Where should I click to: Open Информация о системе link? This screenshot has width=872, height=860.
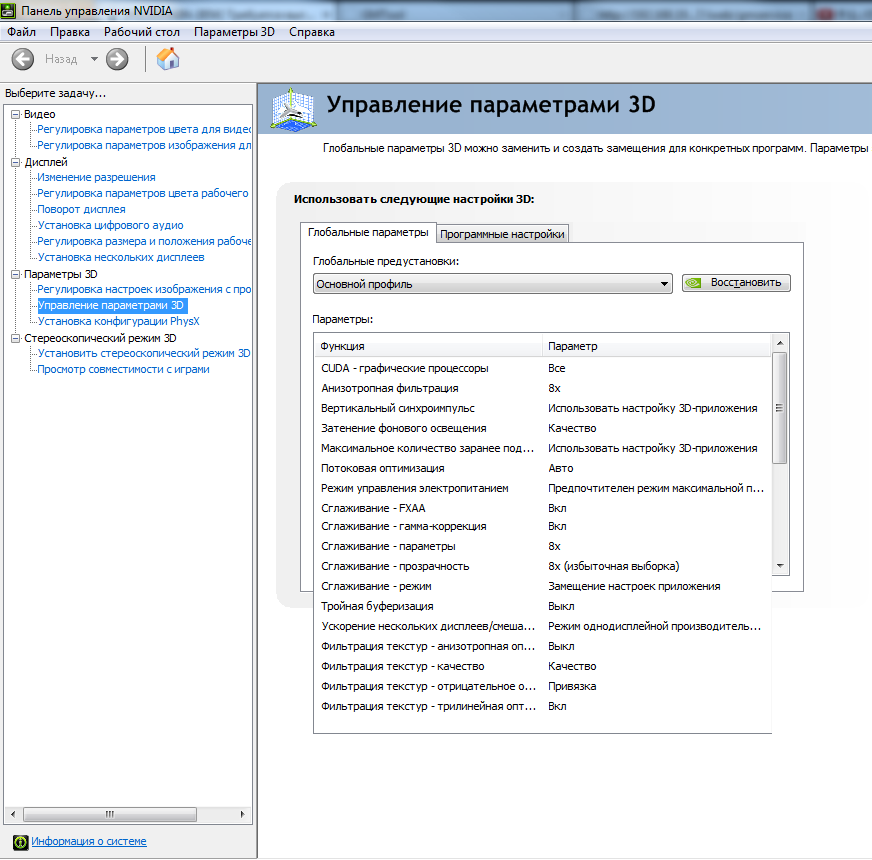click(x=89, y=842)
